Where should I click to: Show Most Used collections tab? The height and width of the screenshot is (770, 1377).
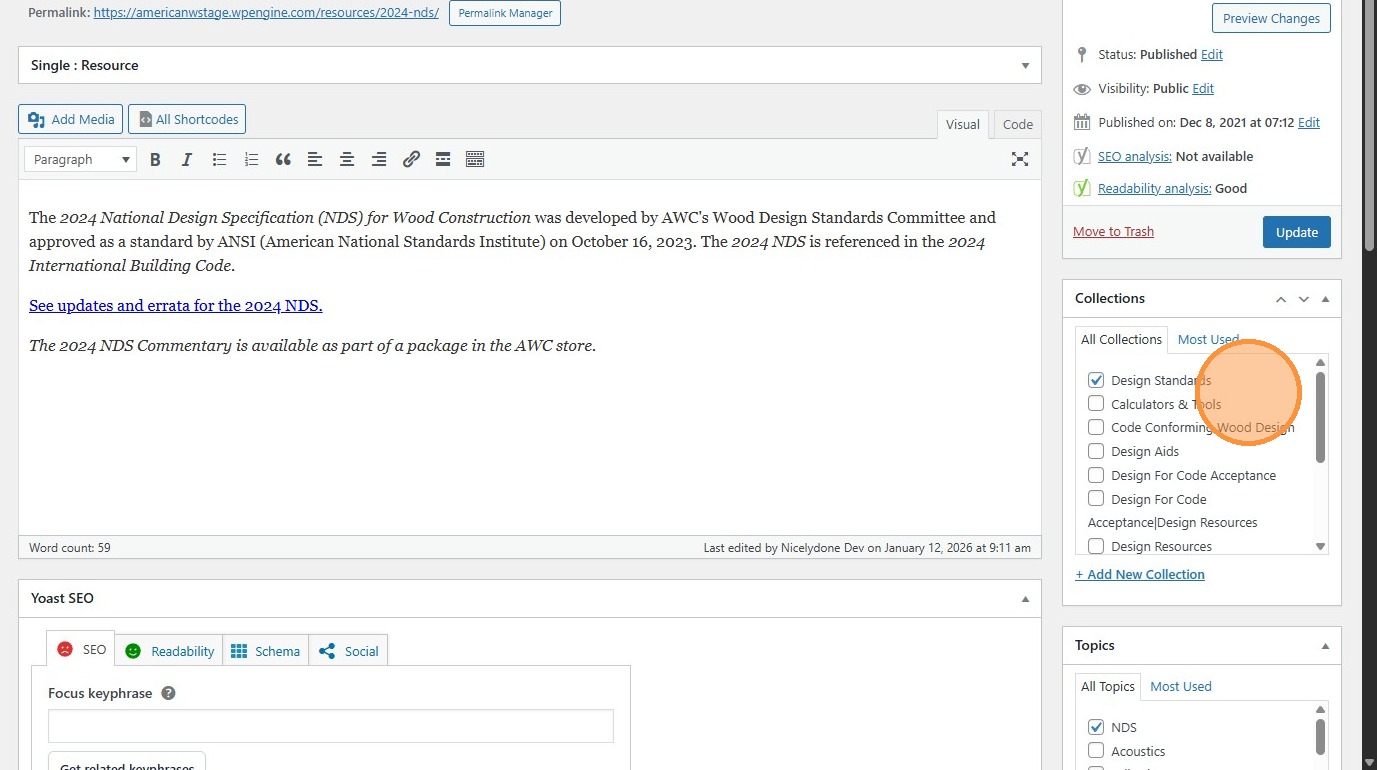coord(1208,339)
